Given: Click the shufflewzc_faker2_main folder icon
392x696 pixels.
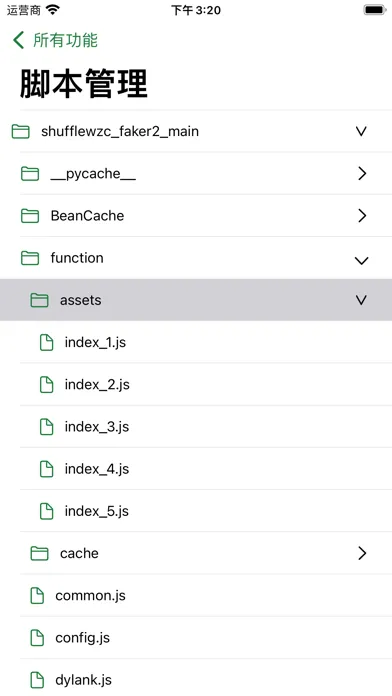Looking at the screenshot, I should [20, 131].
